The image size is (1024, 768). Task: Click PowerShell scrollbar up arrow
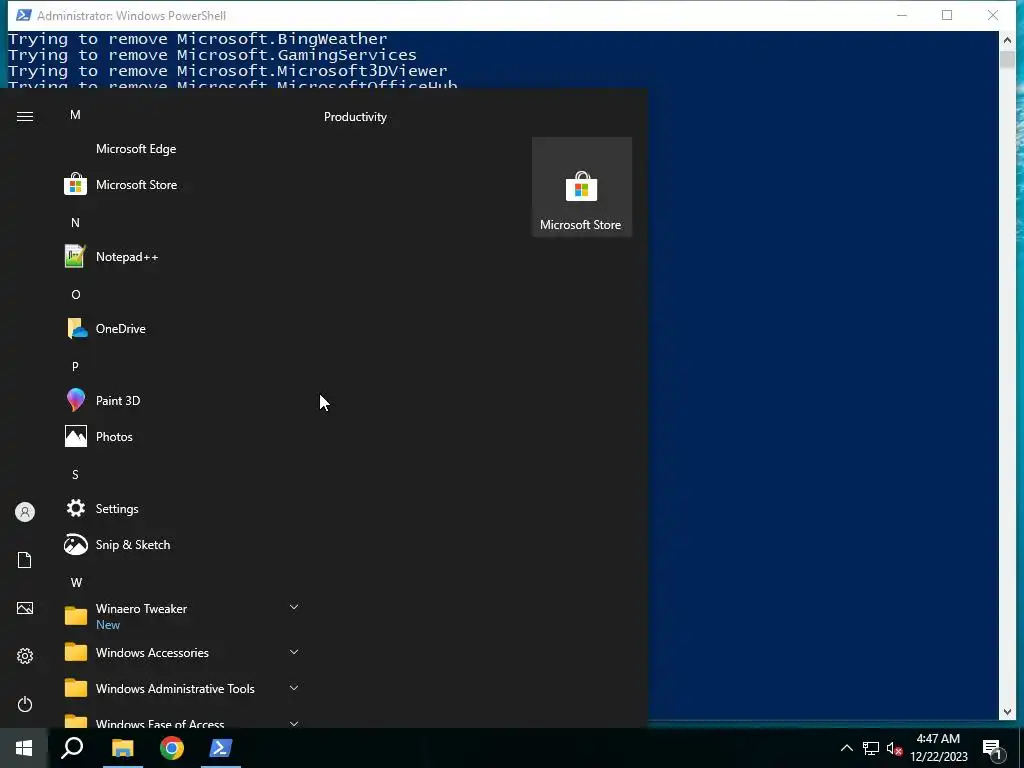[1007, 39]
